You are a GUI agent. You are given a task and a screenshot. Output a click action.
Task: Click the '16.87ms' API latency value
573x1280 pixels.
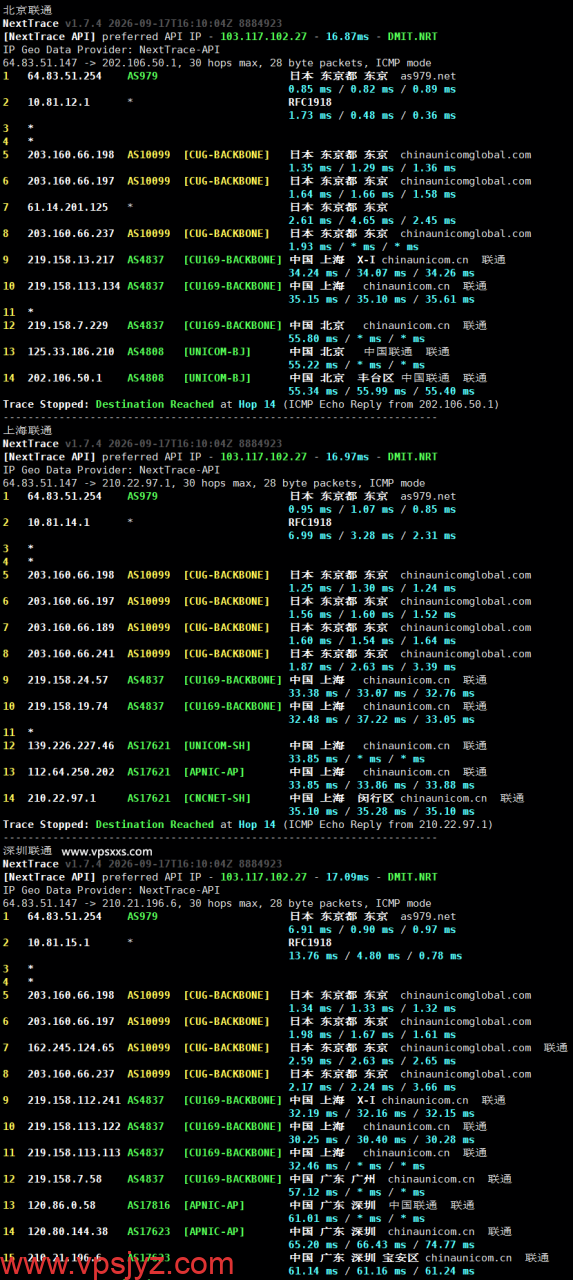(349, 35)
